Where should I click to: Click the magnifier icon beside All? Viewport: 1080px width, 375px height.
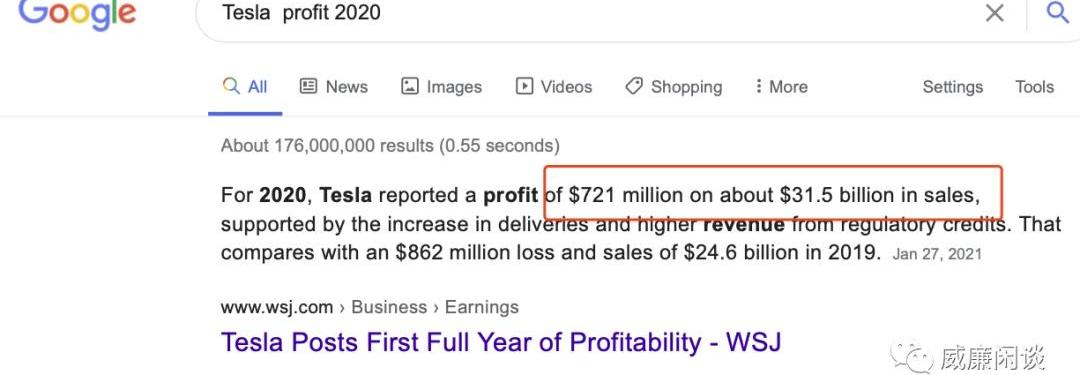click(231, 86)
